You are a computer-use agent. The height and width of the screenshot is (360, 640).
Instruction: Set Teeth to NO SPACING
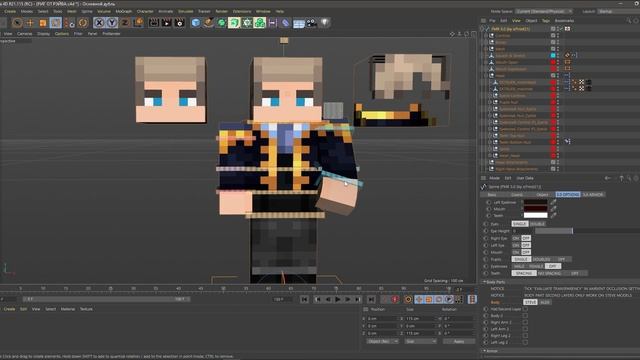[x=549, y=273]
